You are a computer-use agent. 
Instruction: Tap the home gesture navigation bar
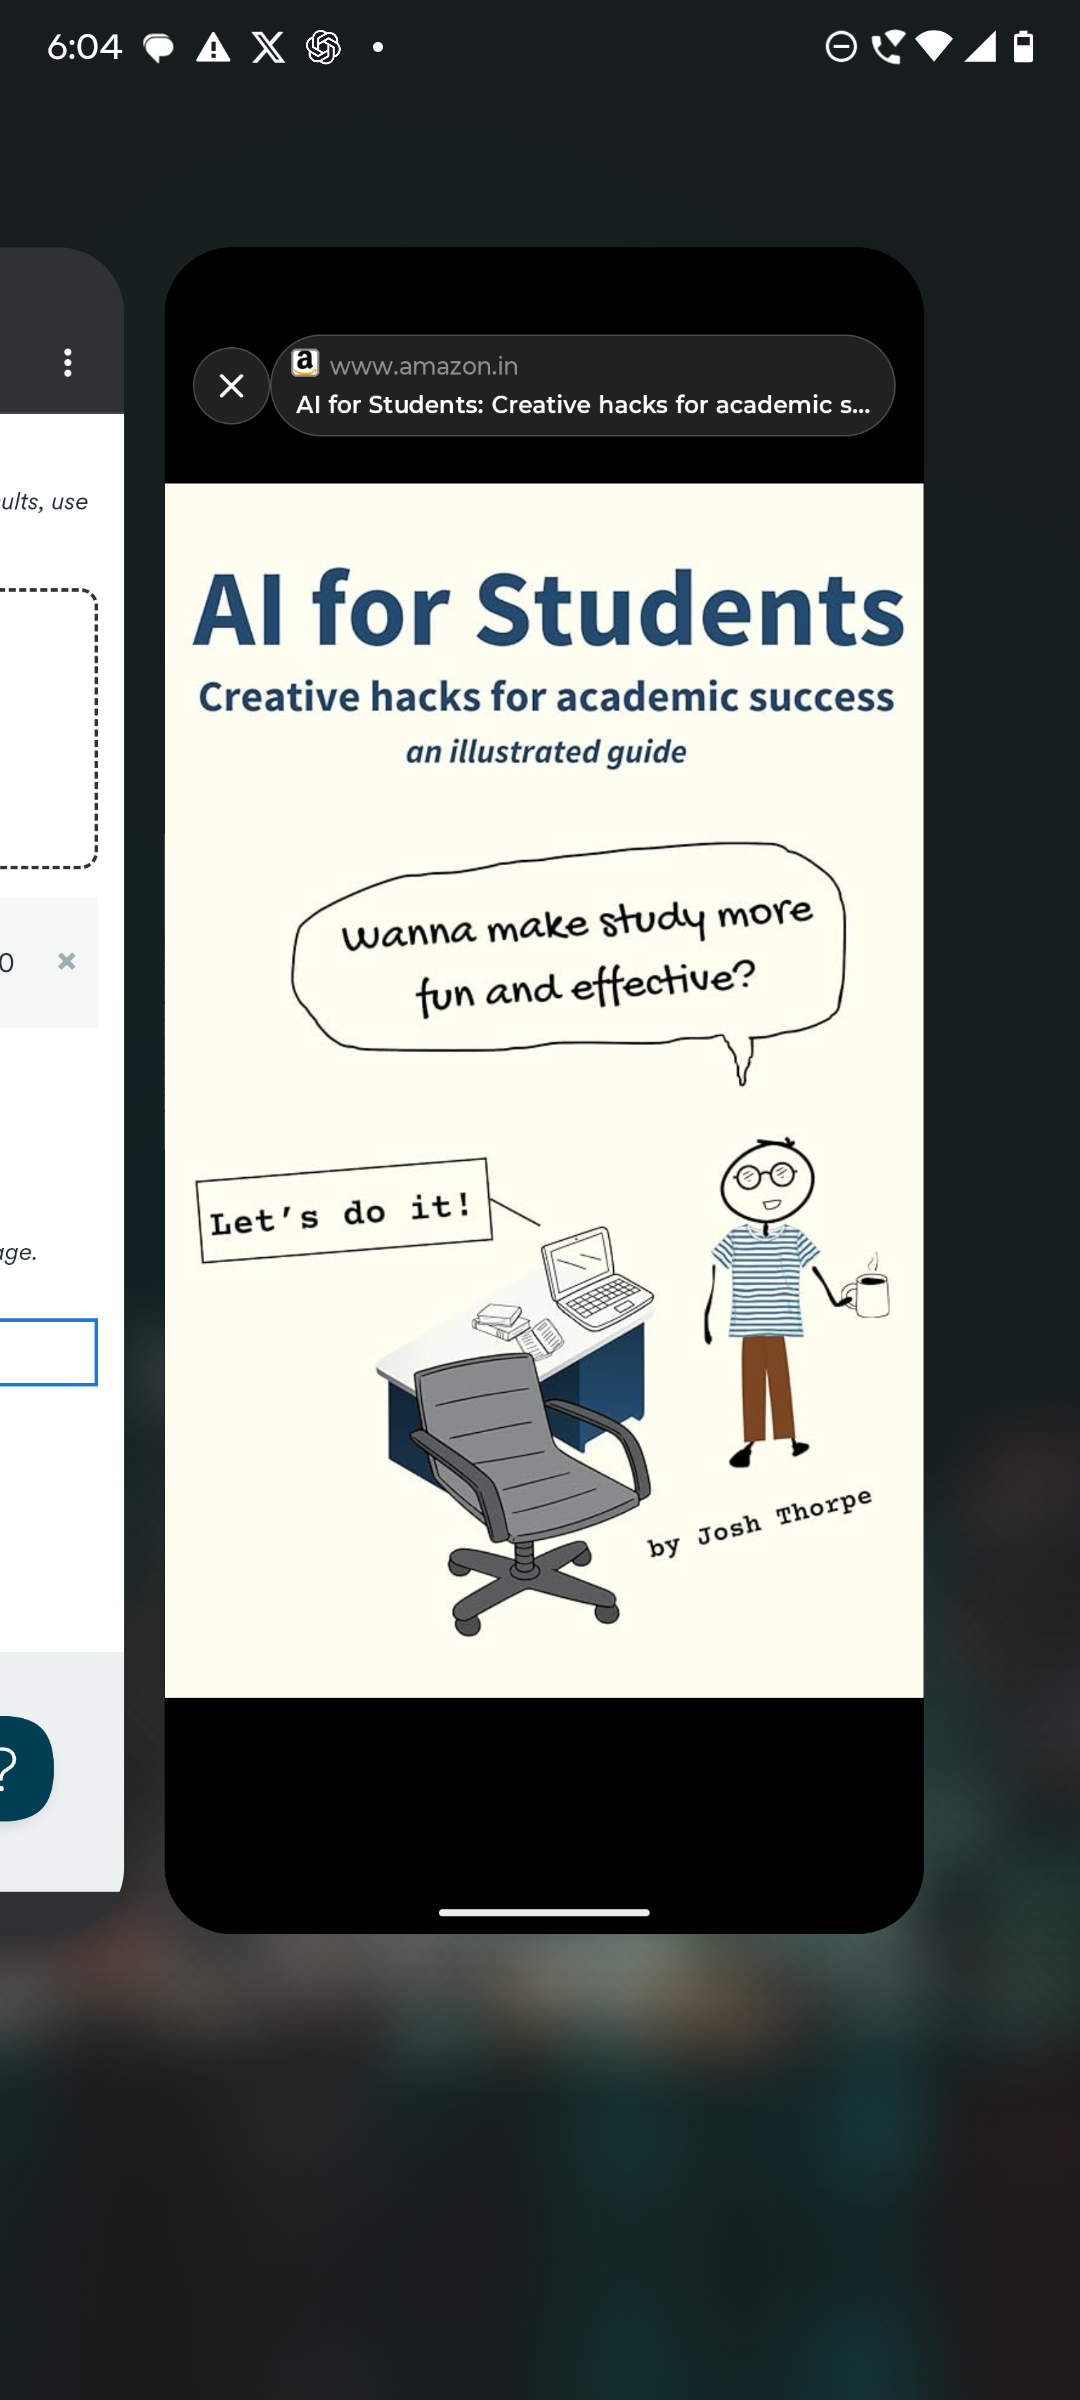[544, 1912]
